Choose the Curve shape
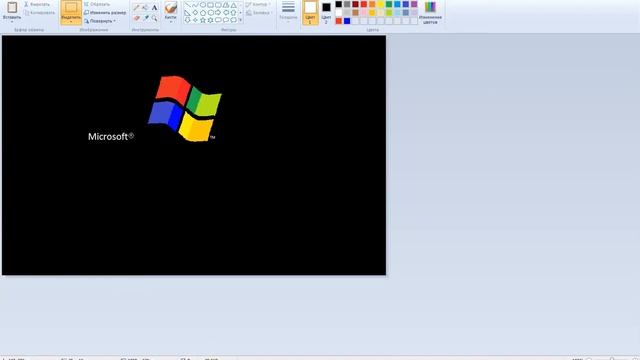The image size is (640, 360). point(195,4)
